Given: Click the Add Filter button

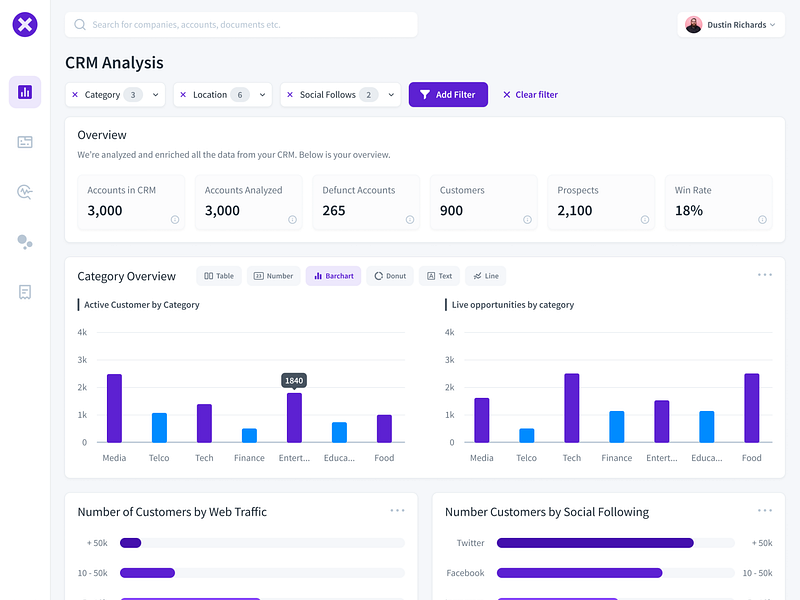Looking at the screenshot, I should (x=447, y=94).
